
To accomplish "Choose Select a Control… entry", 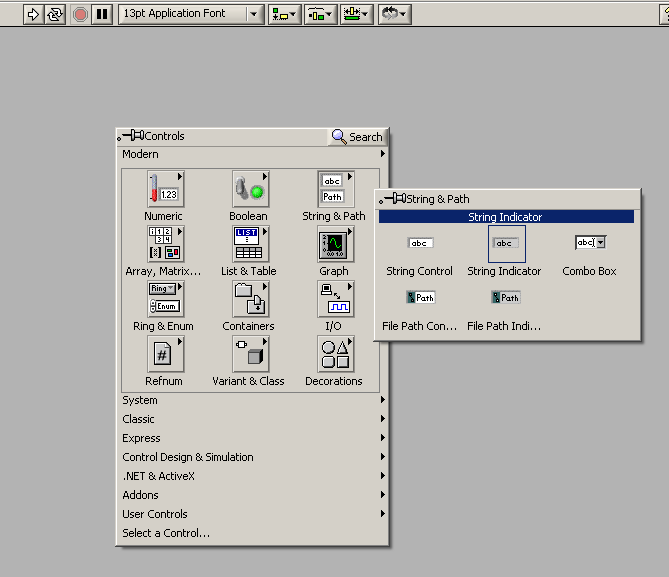I will [253, 533].
